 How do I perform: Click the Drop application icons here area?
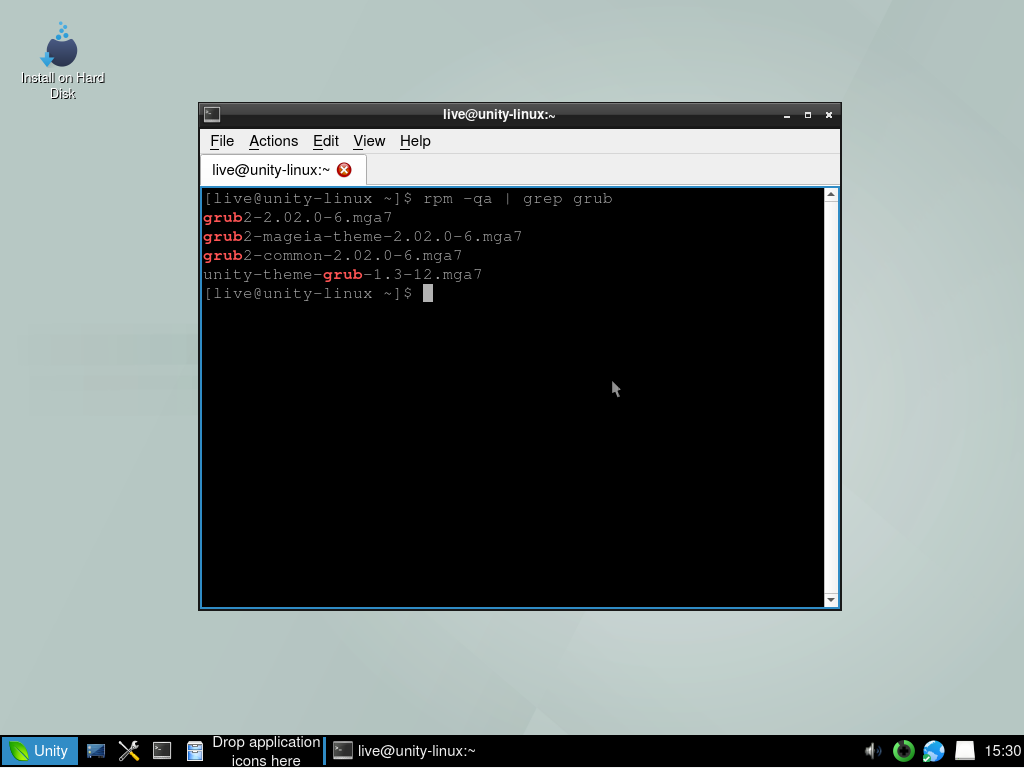(x=266, y=751)
